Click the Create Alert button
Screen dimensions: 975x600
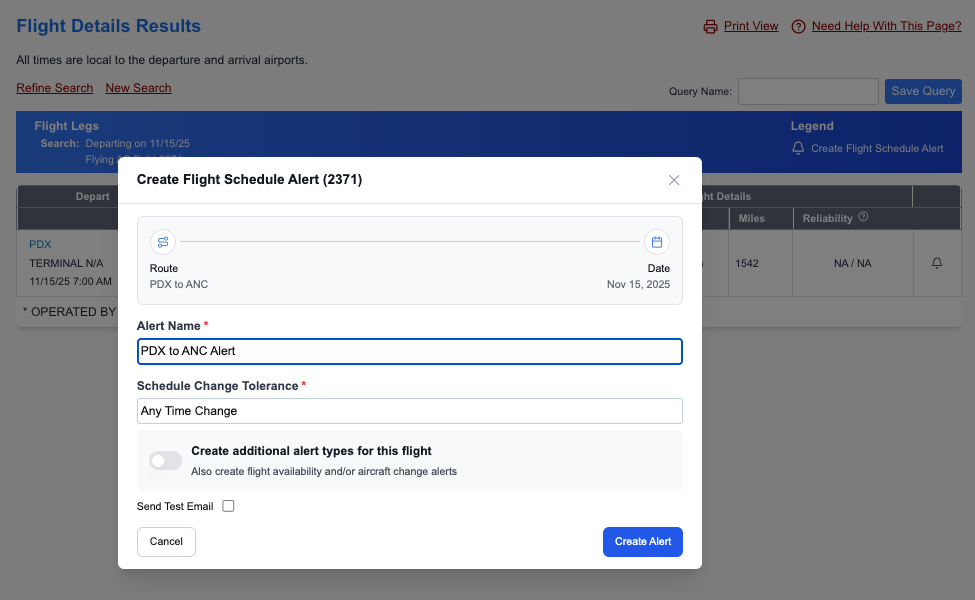(642, 541)
